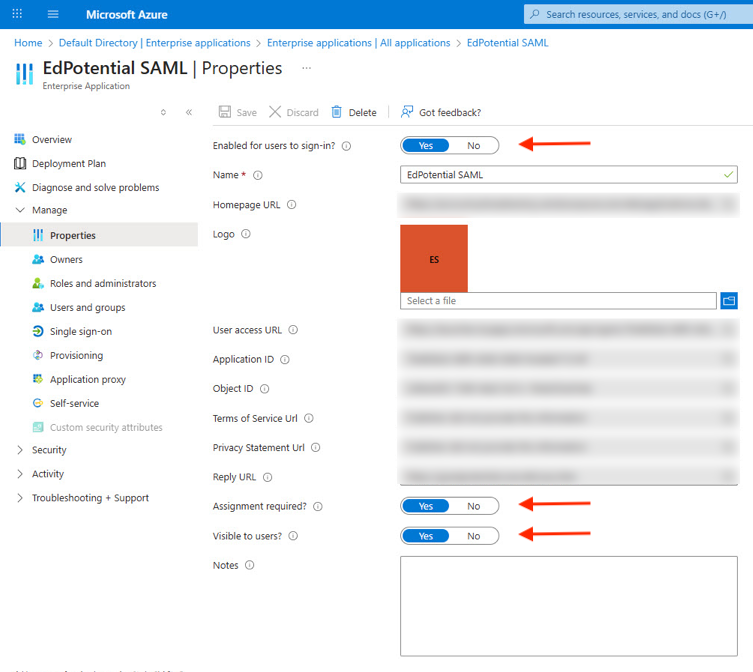Set Enabled for users to sign-in to Yes
The image size is (753, 672).
click(x=425, y=146)
